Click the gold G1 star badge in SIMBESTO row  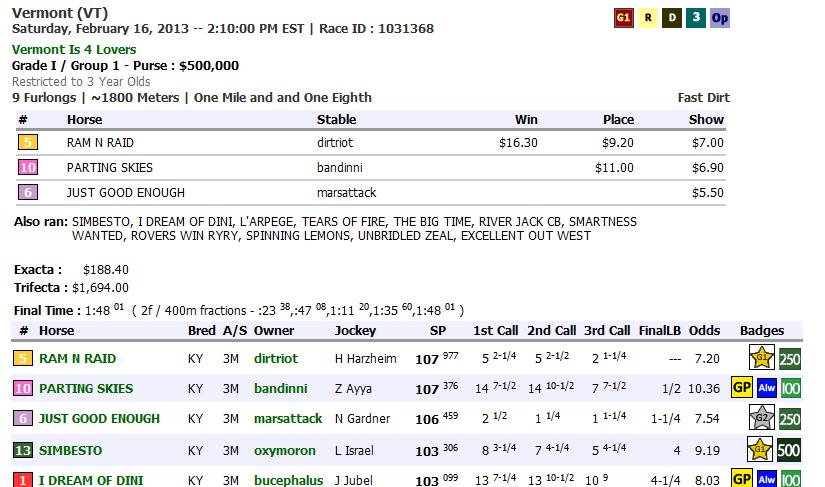click(x=762, y=449)
